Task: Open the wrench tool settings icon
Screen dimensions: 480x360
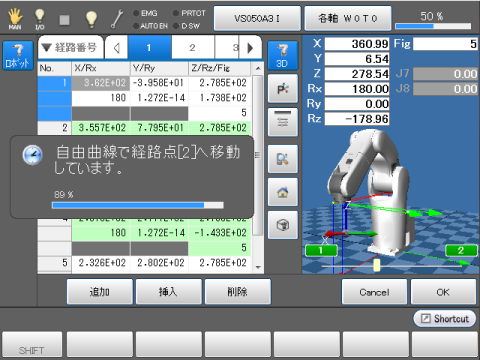Action: [117, 19]
